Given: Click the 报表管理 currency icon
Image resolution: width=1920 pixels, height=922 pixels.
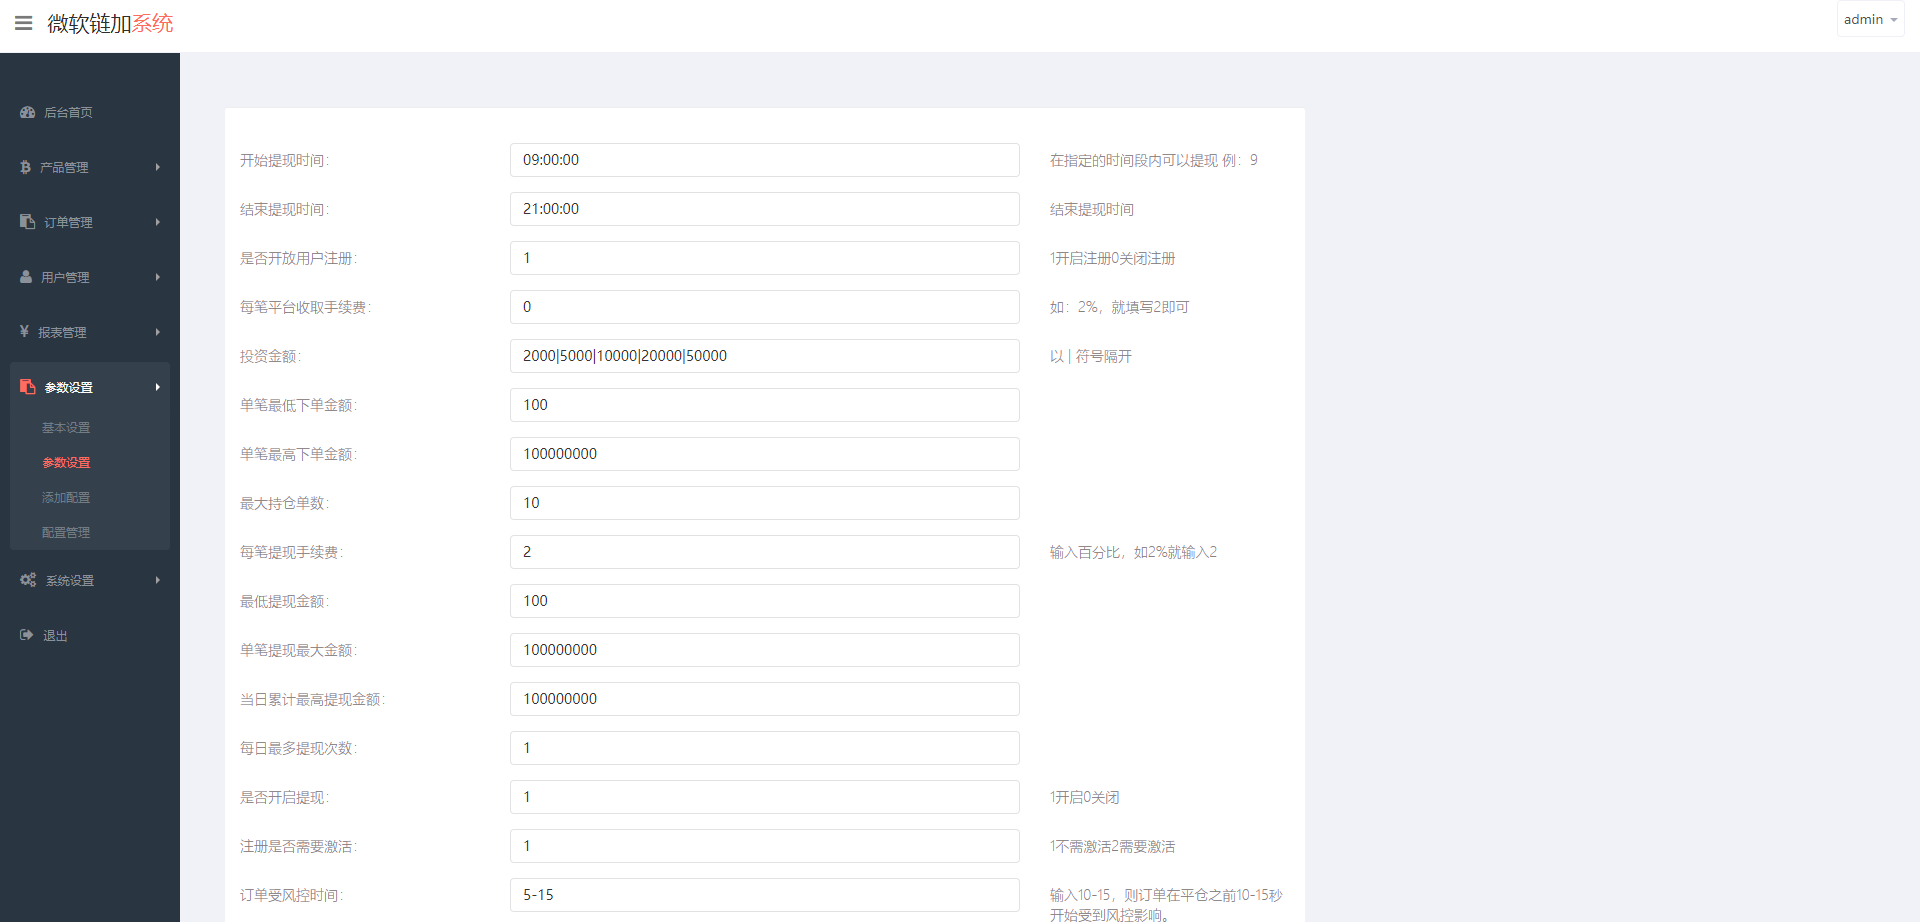Looking at the screenshot, I should click(x=27, y=332).
